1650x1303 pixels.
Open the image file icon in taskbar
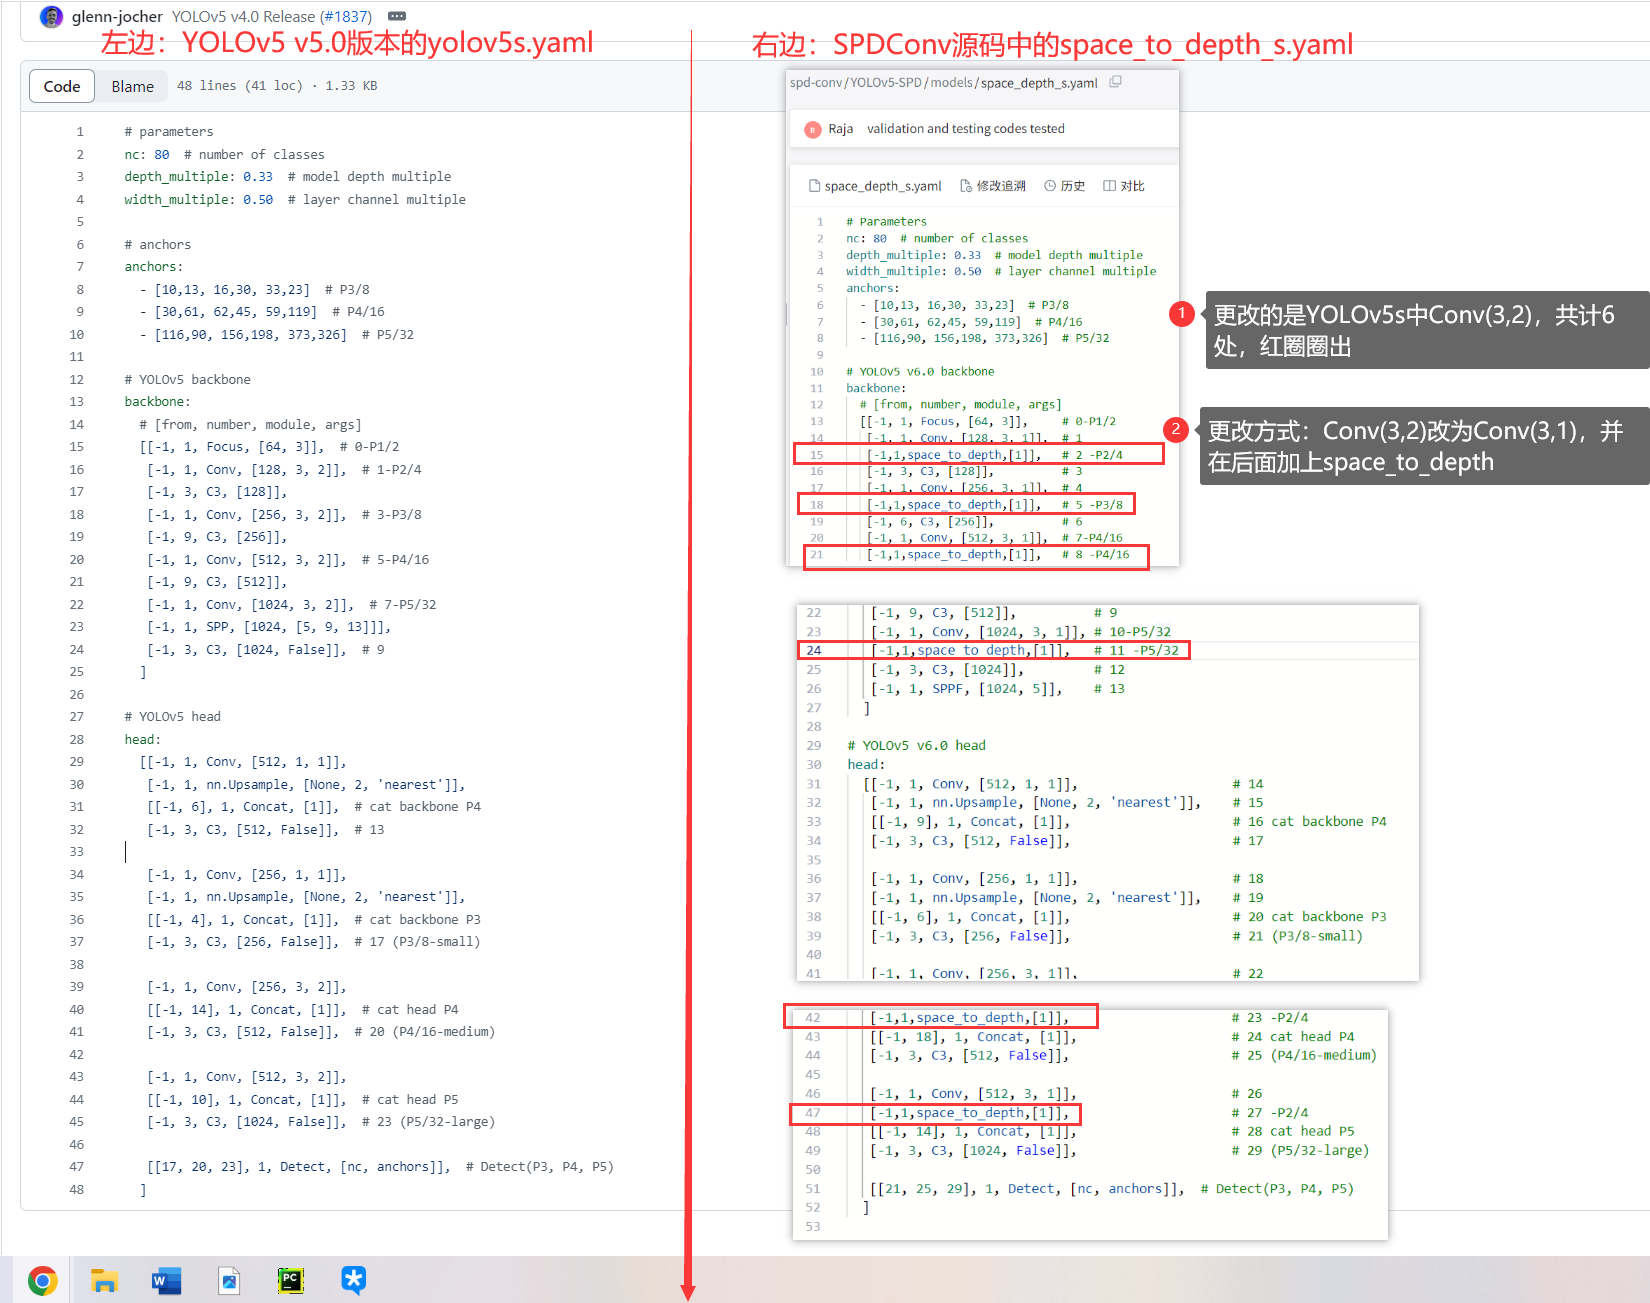tap(229, 1280)
